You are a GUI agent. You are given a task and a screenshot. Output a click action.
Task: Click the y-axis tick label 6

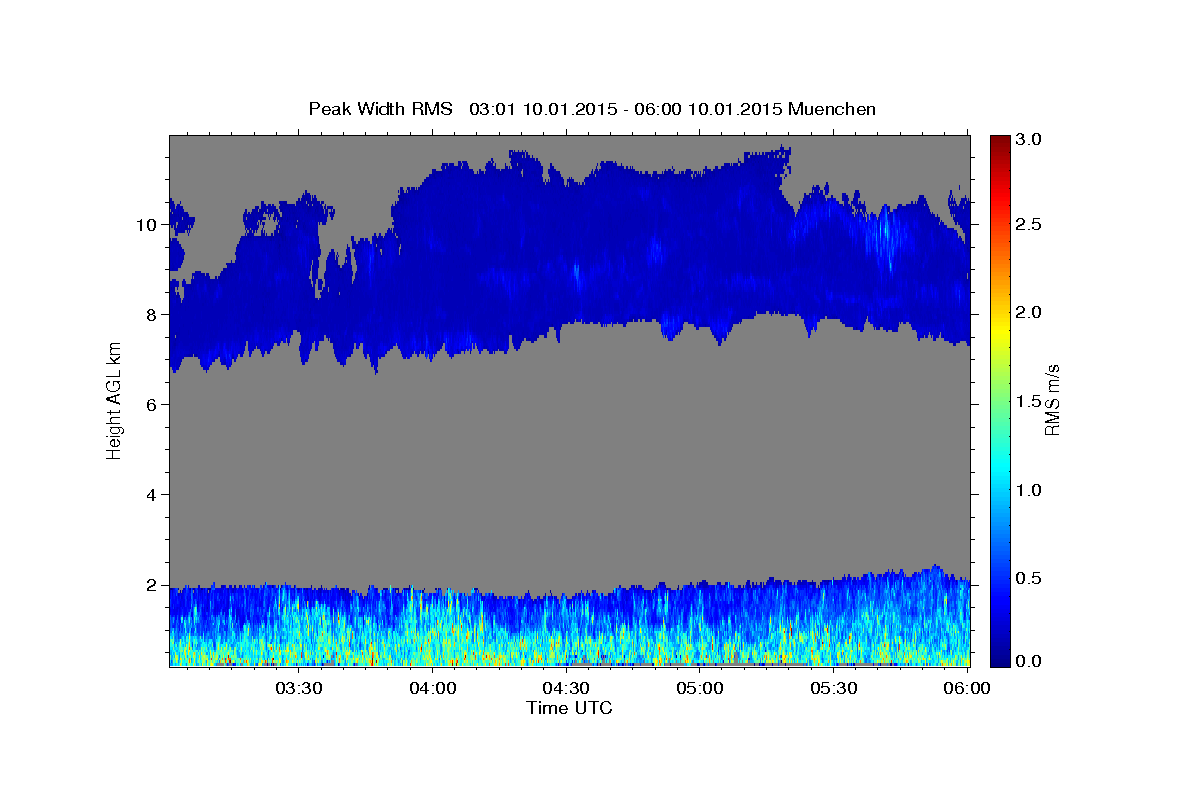pos(152,405)
